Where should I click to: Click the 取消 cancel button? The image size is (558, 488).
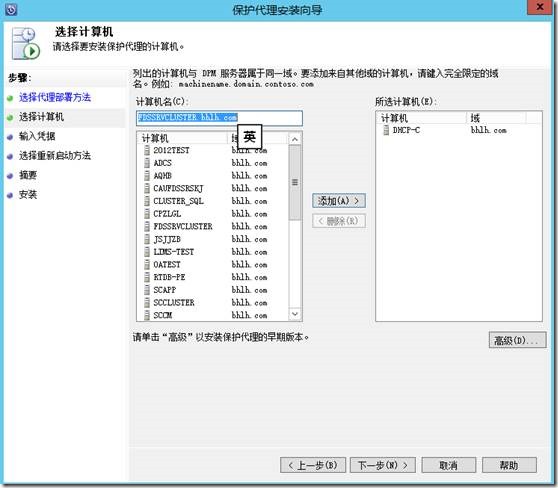coord(448,465)
